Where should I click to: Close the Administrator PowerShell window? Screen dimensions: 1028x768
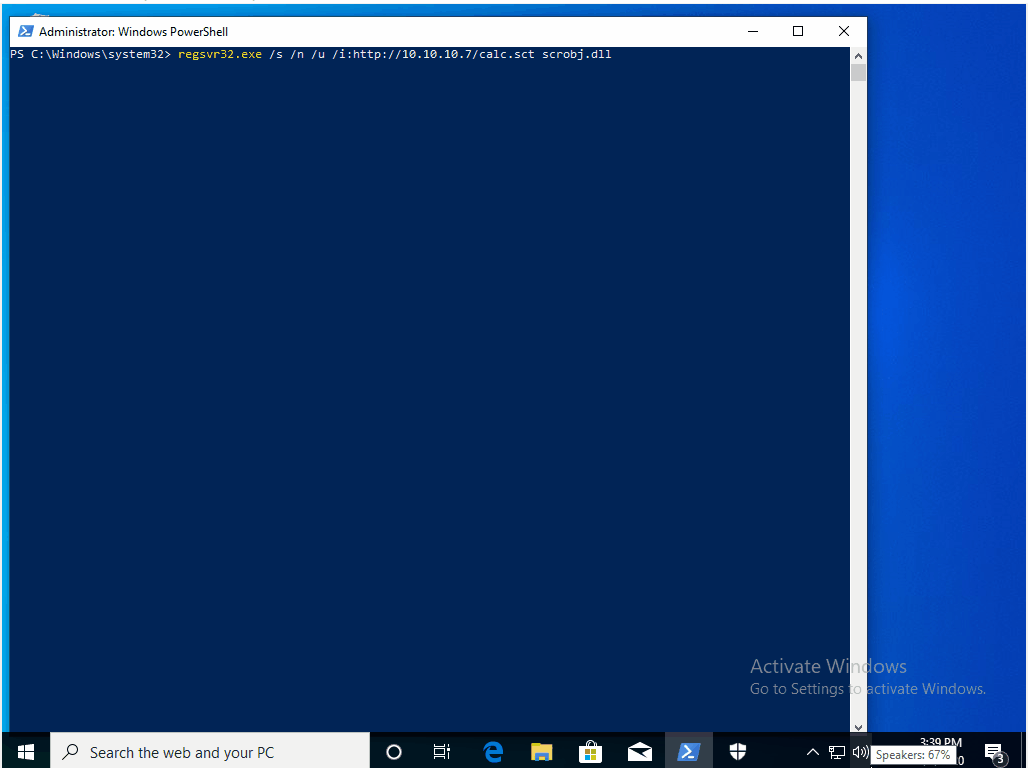click(844, 31)
